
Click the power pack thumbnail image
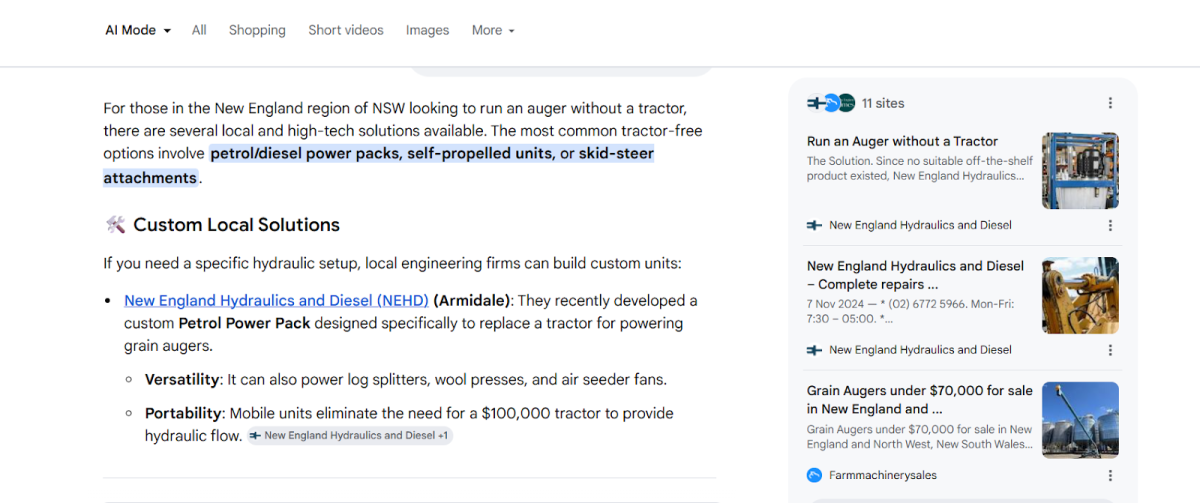[x=1080, y=170]
